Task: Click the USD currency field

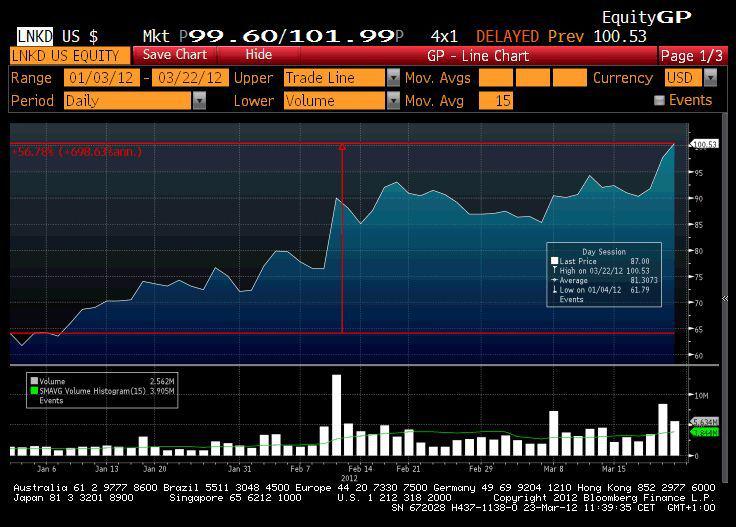Action: point(683,77)
